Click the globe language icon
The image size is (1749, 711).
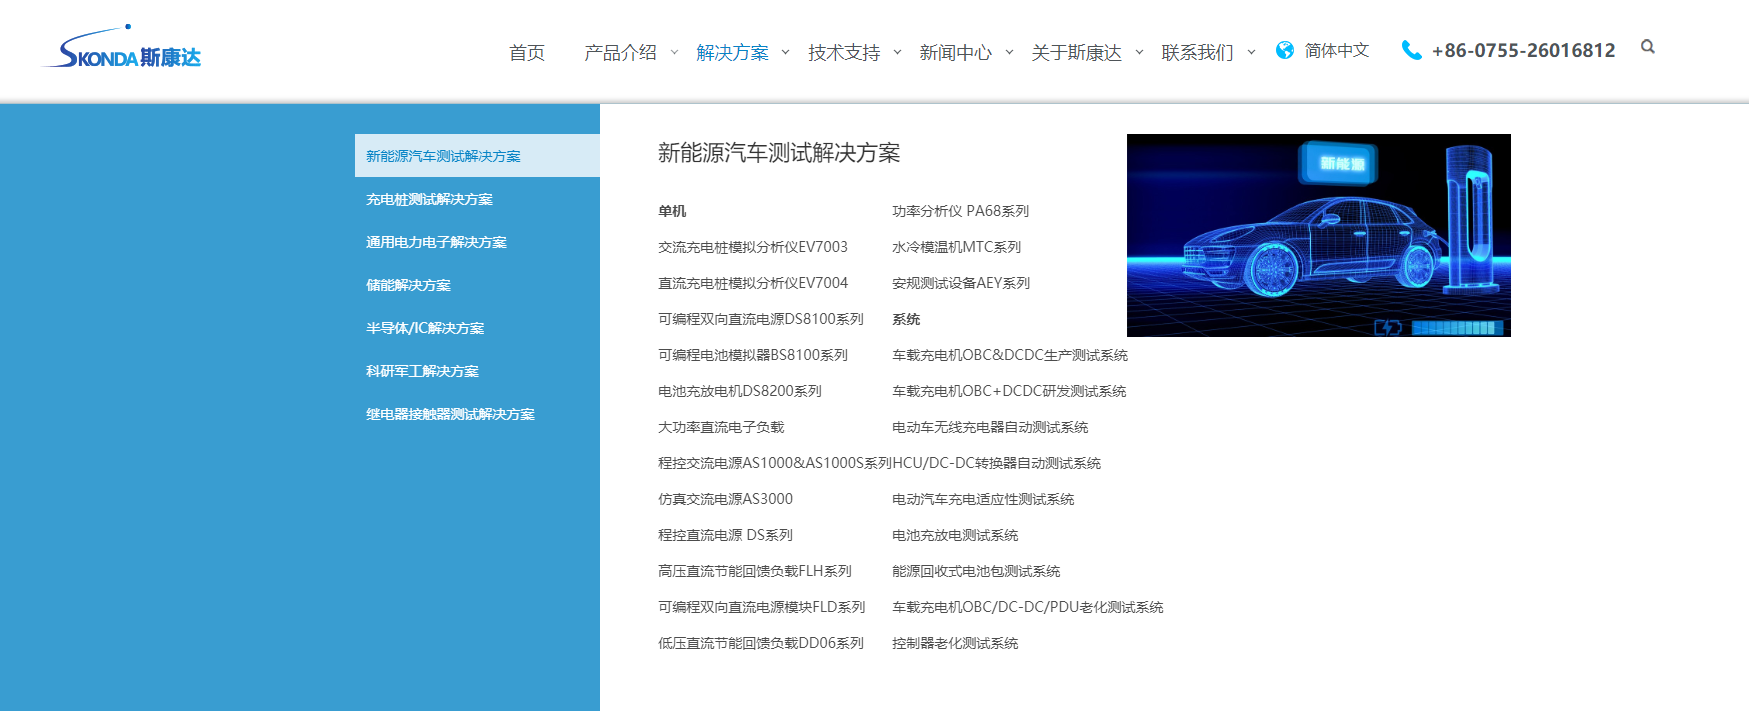[1285, 50]
